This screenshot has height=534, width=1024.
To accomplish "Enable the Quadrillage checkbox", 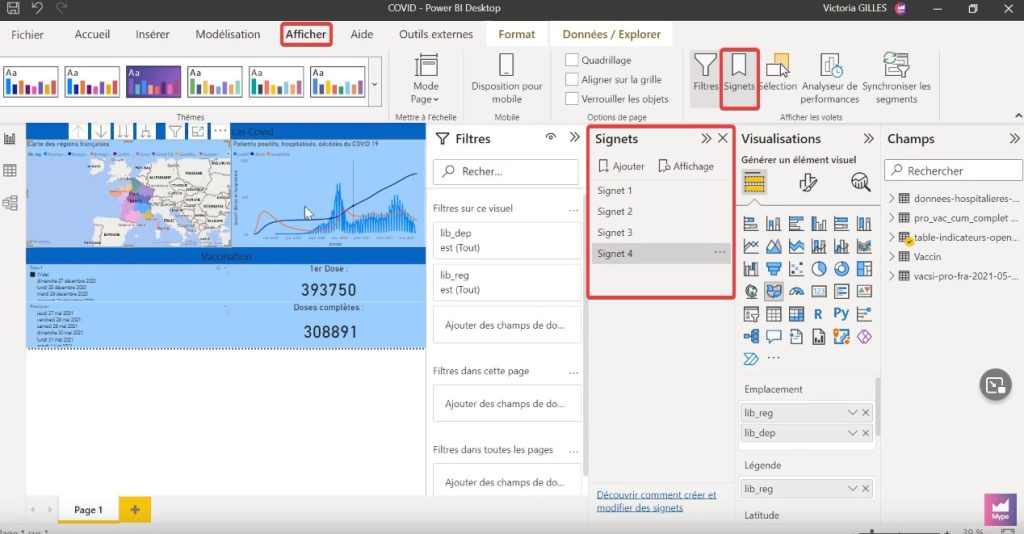I will click(x=571, y=60).
